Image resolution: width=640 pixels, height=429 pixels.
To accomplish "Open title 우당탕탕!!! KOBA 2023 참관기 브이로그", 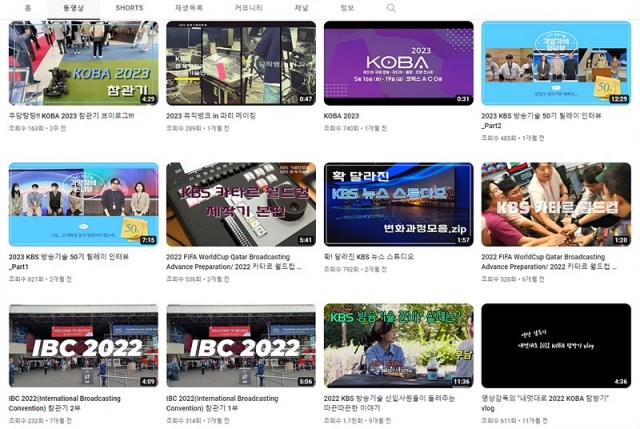I will [71, 116].
